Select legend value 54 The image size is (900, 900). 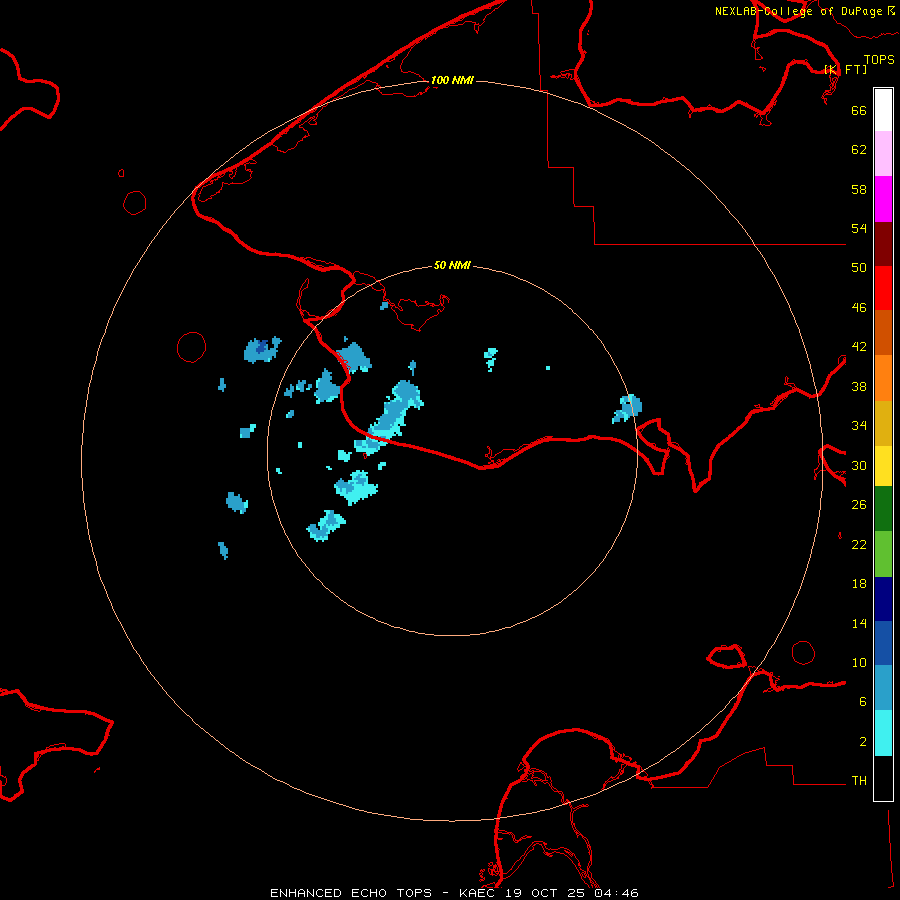pyautogui.click(x=859, y=228)
